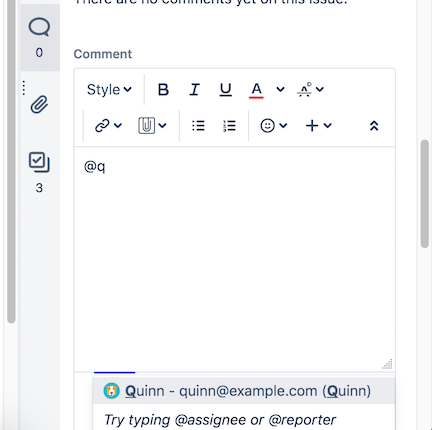Open the Style dropdown
This screenshot has width=432, height=430.
click(109, 89)
